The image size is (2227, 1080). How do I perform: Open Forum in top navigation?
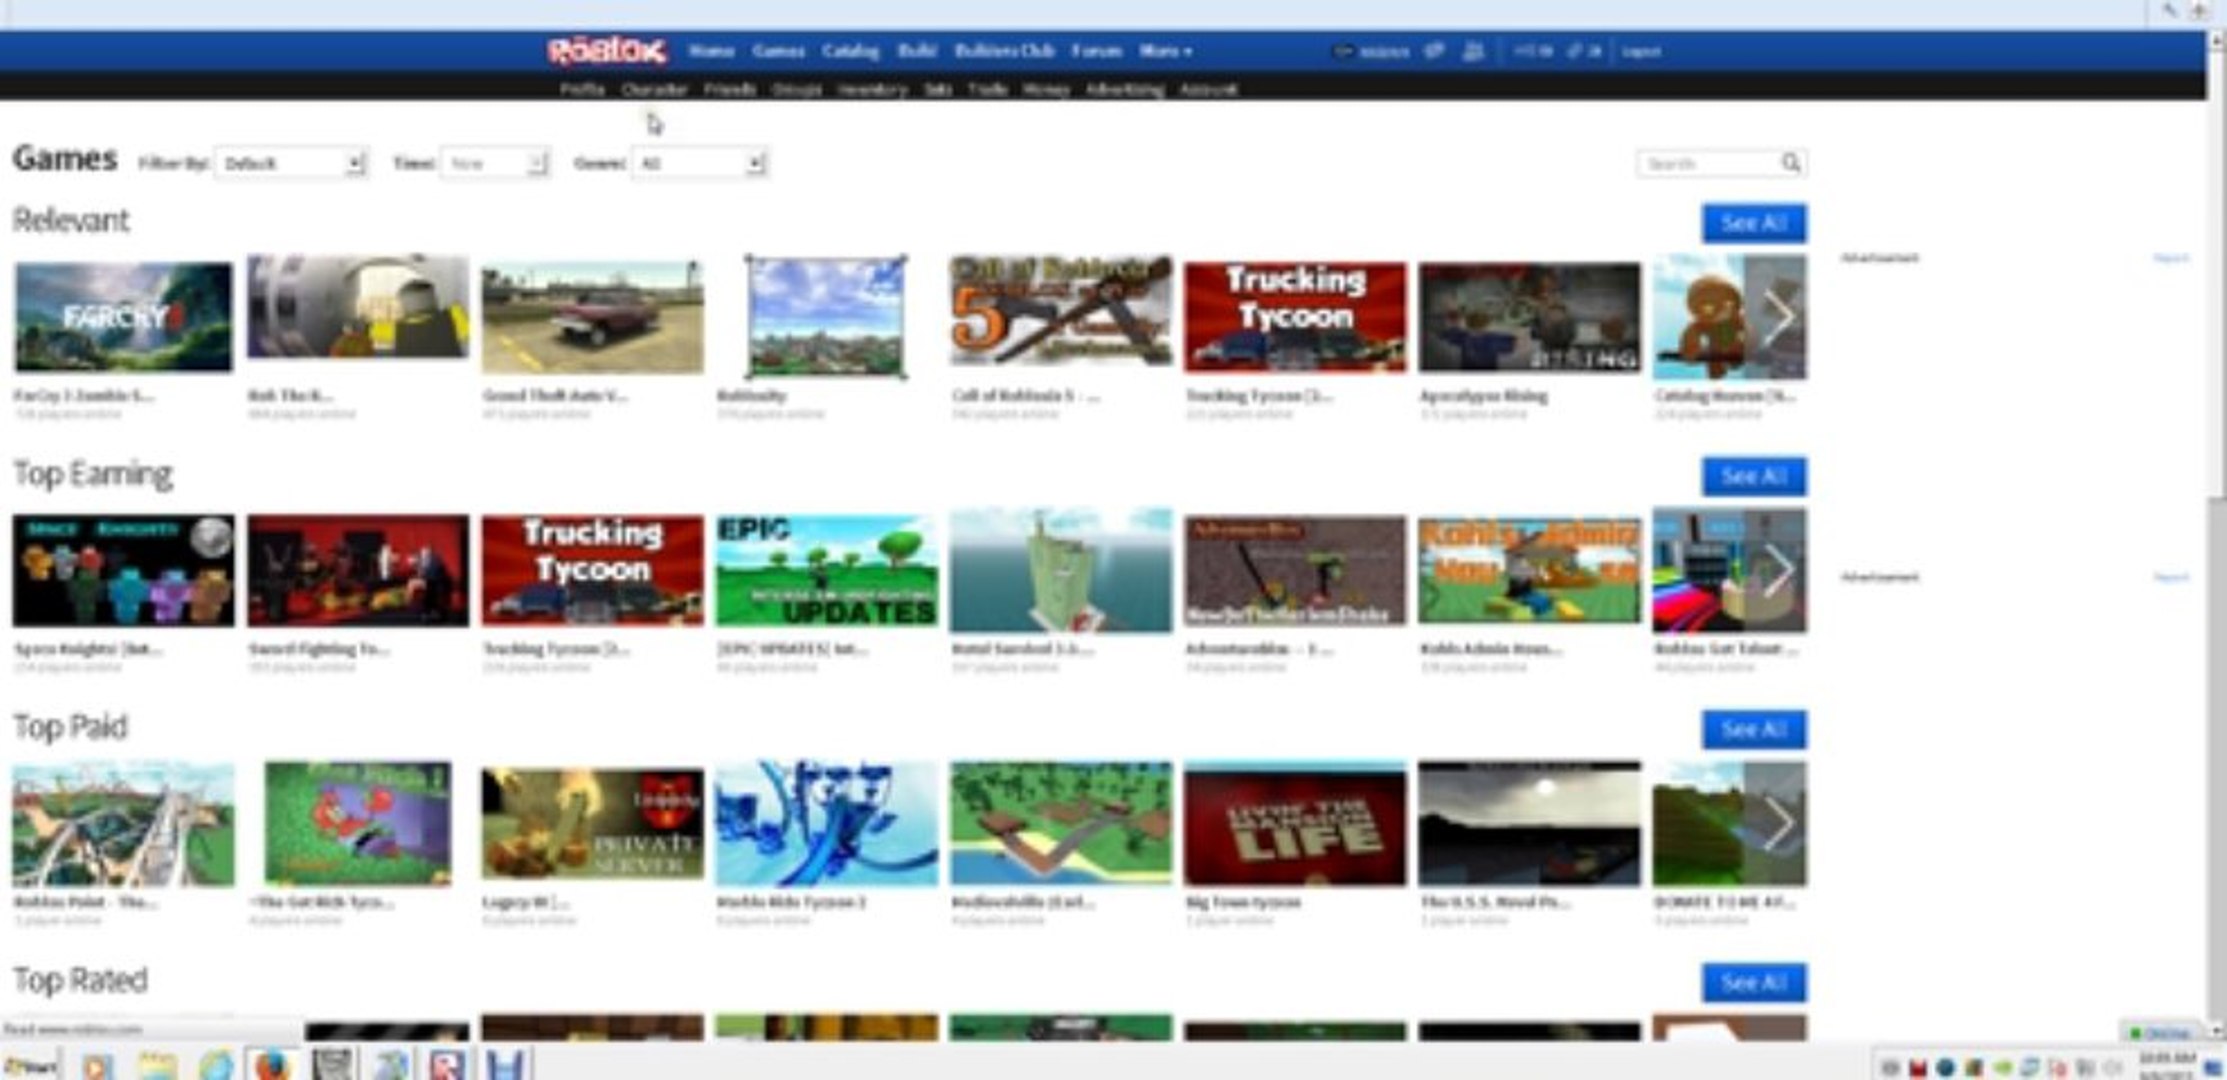[1096, 51]
